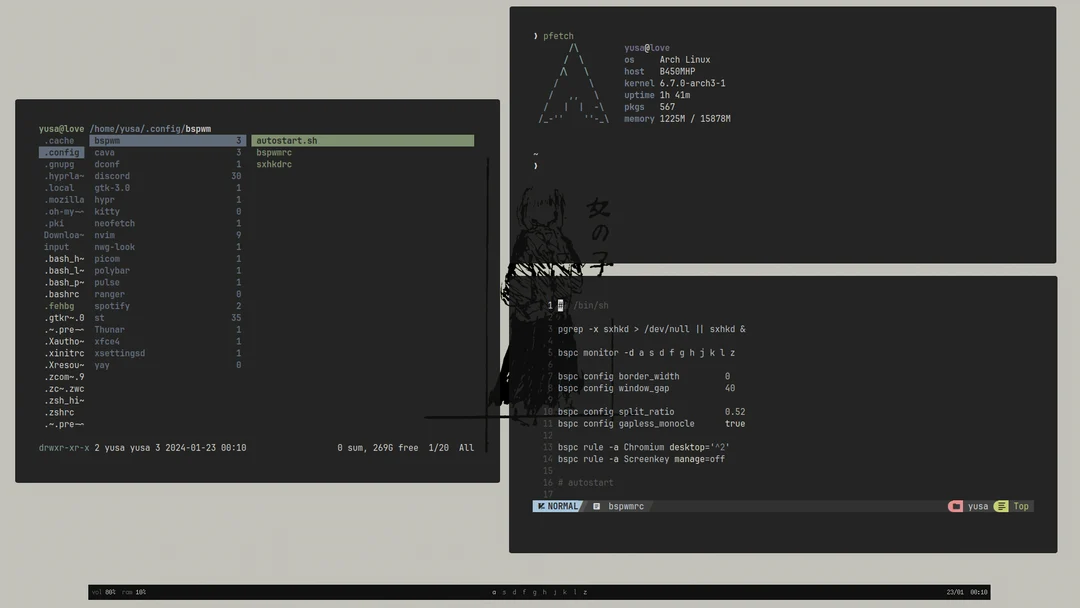Click the NORMAL mode indicator in Neovim
Image resolution: width=1080 pixels, height=608 pixels.
tap(559, 506)
